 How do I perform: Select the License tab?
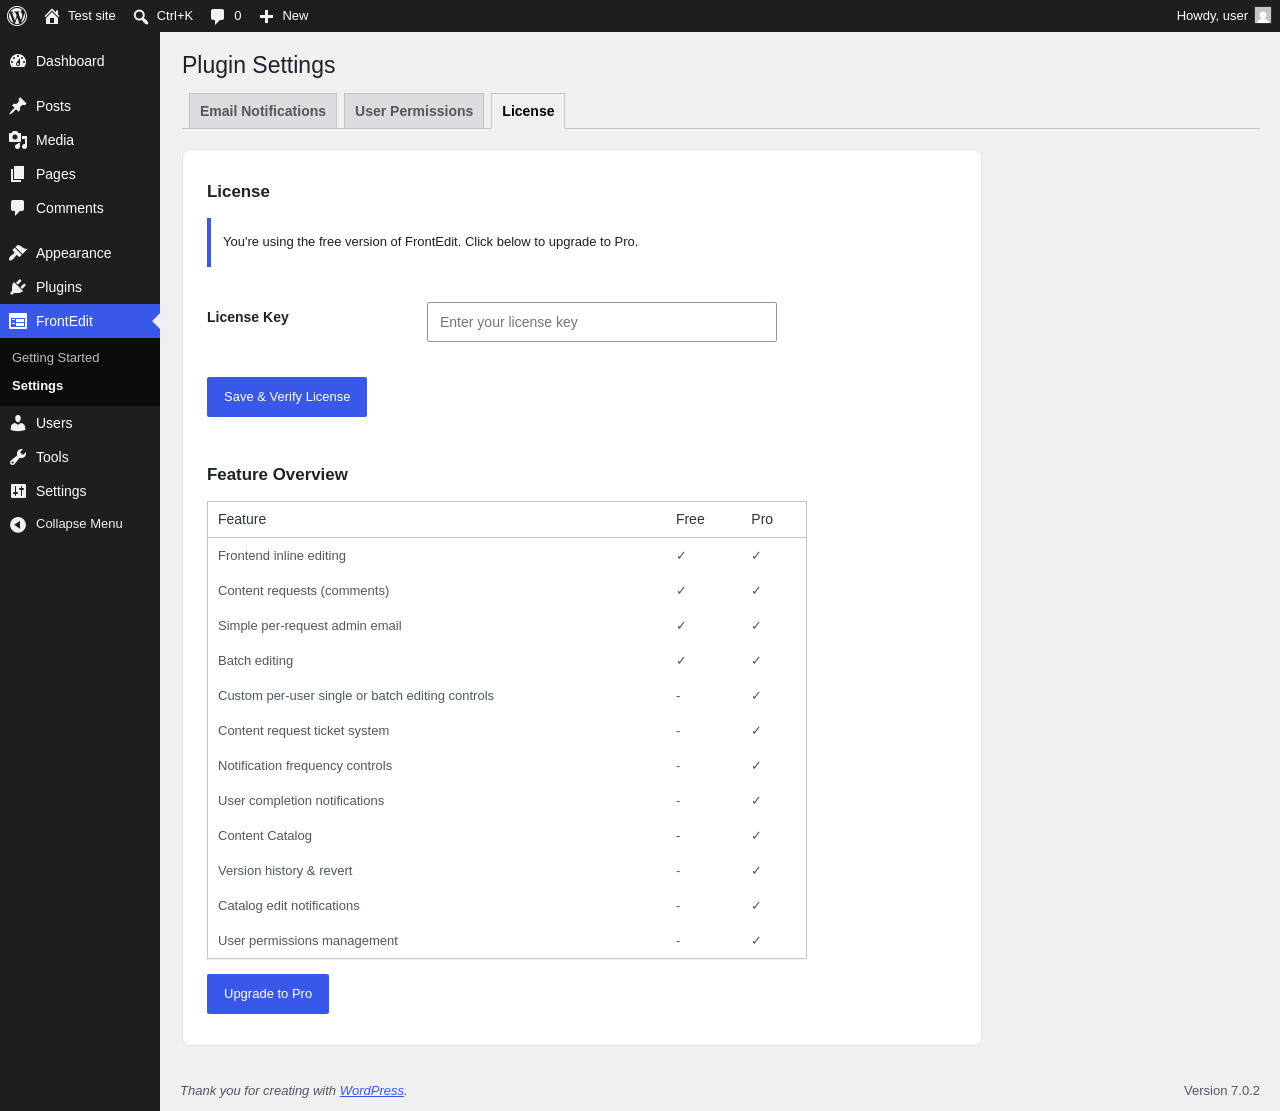[x=528, y=111]
